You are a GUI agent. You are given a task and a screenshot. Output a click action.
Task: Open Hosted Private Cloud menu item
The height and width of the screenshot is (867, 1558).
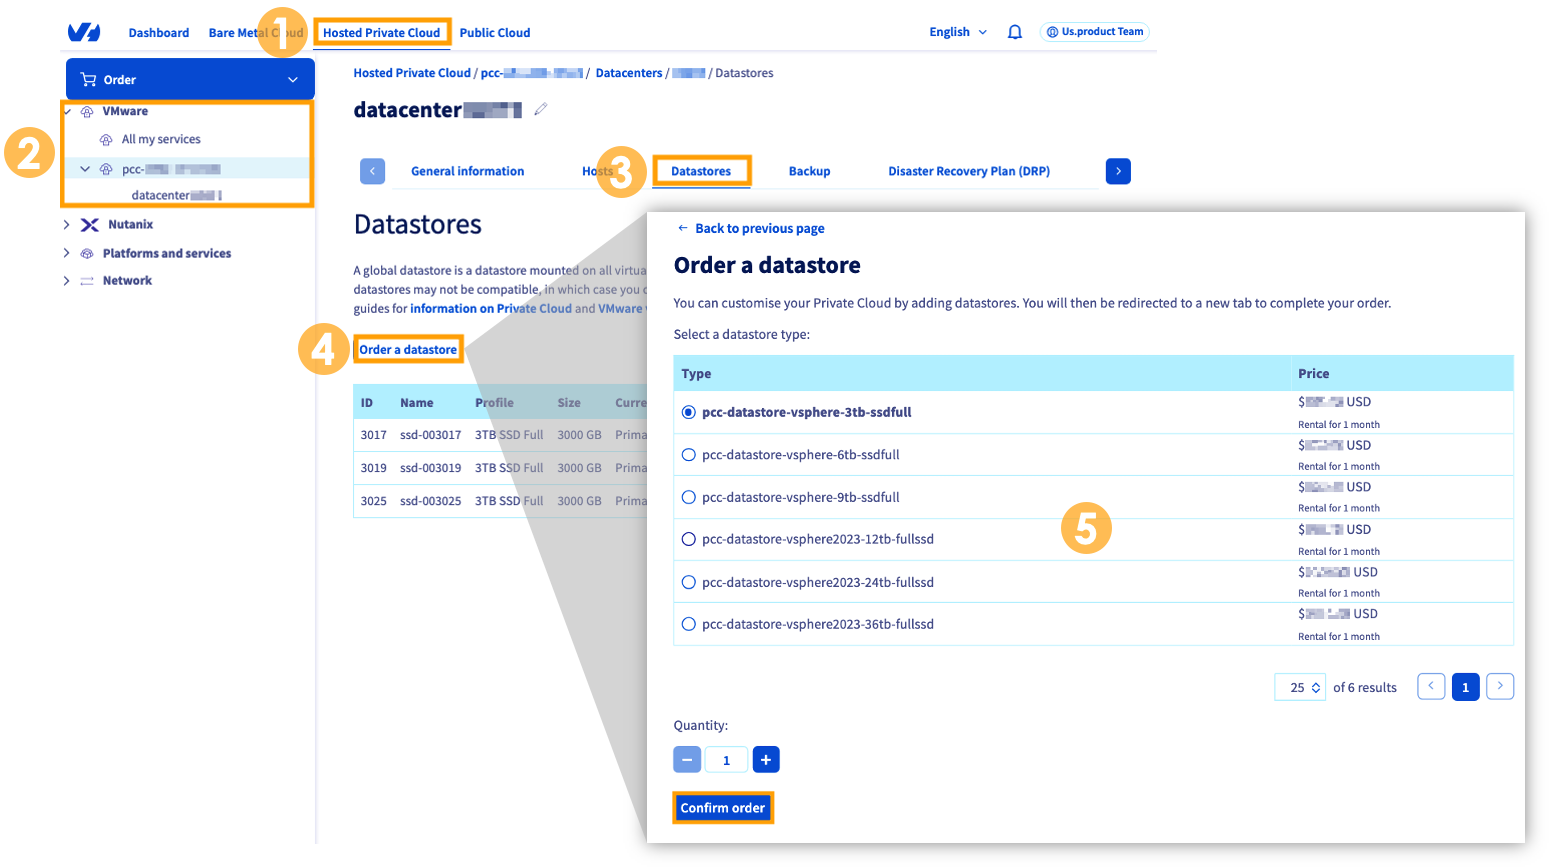[x=381, y=33]
